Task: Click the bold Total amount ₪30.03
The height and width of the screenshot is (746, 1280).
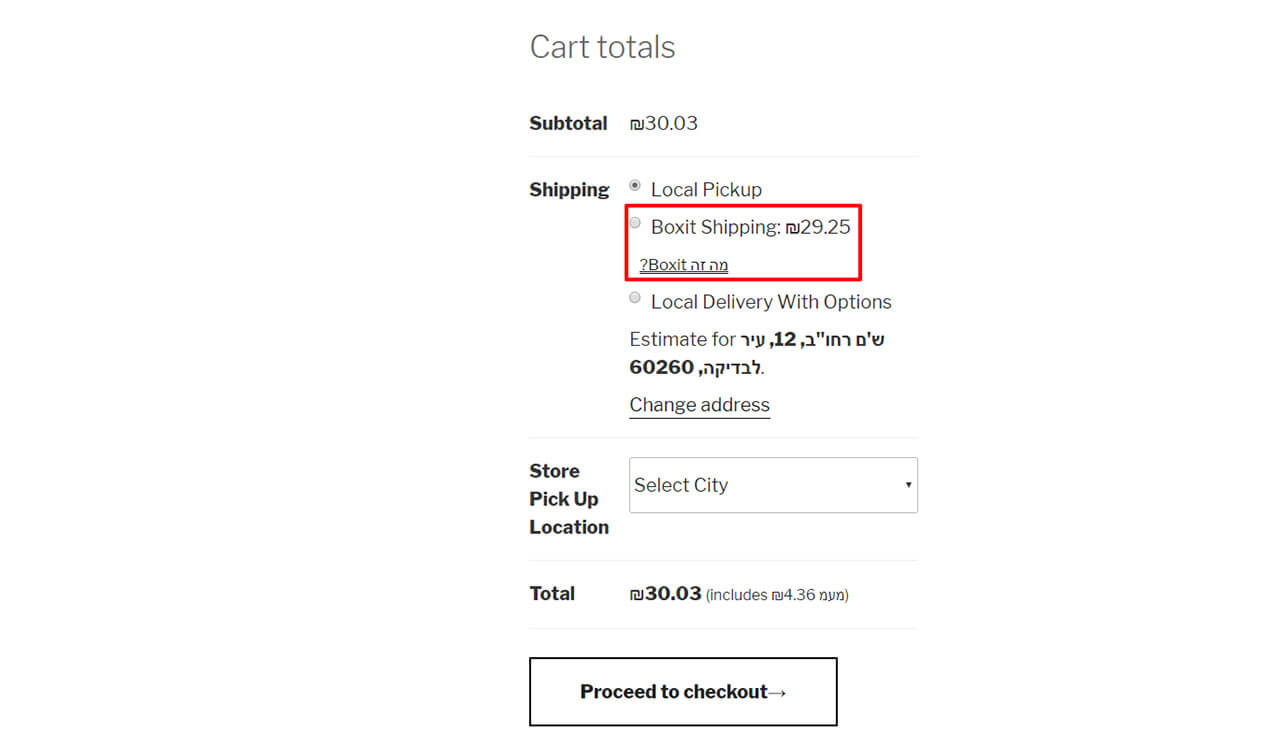Action: pyautogui.click(x=666, y=594)
